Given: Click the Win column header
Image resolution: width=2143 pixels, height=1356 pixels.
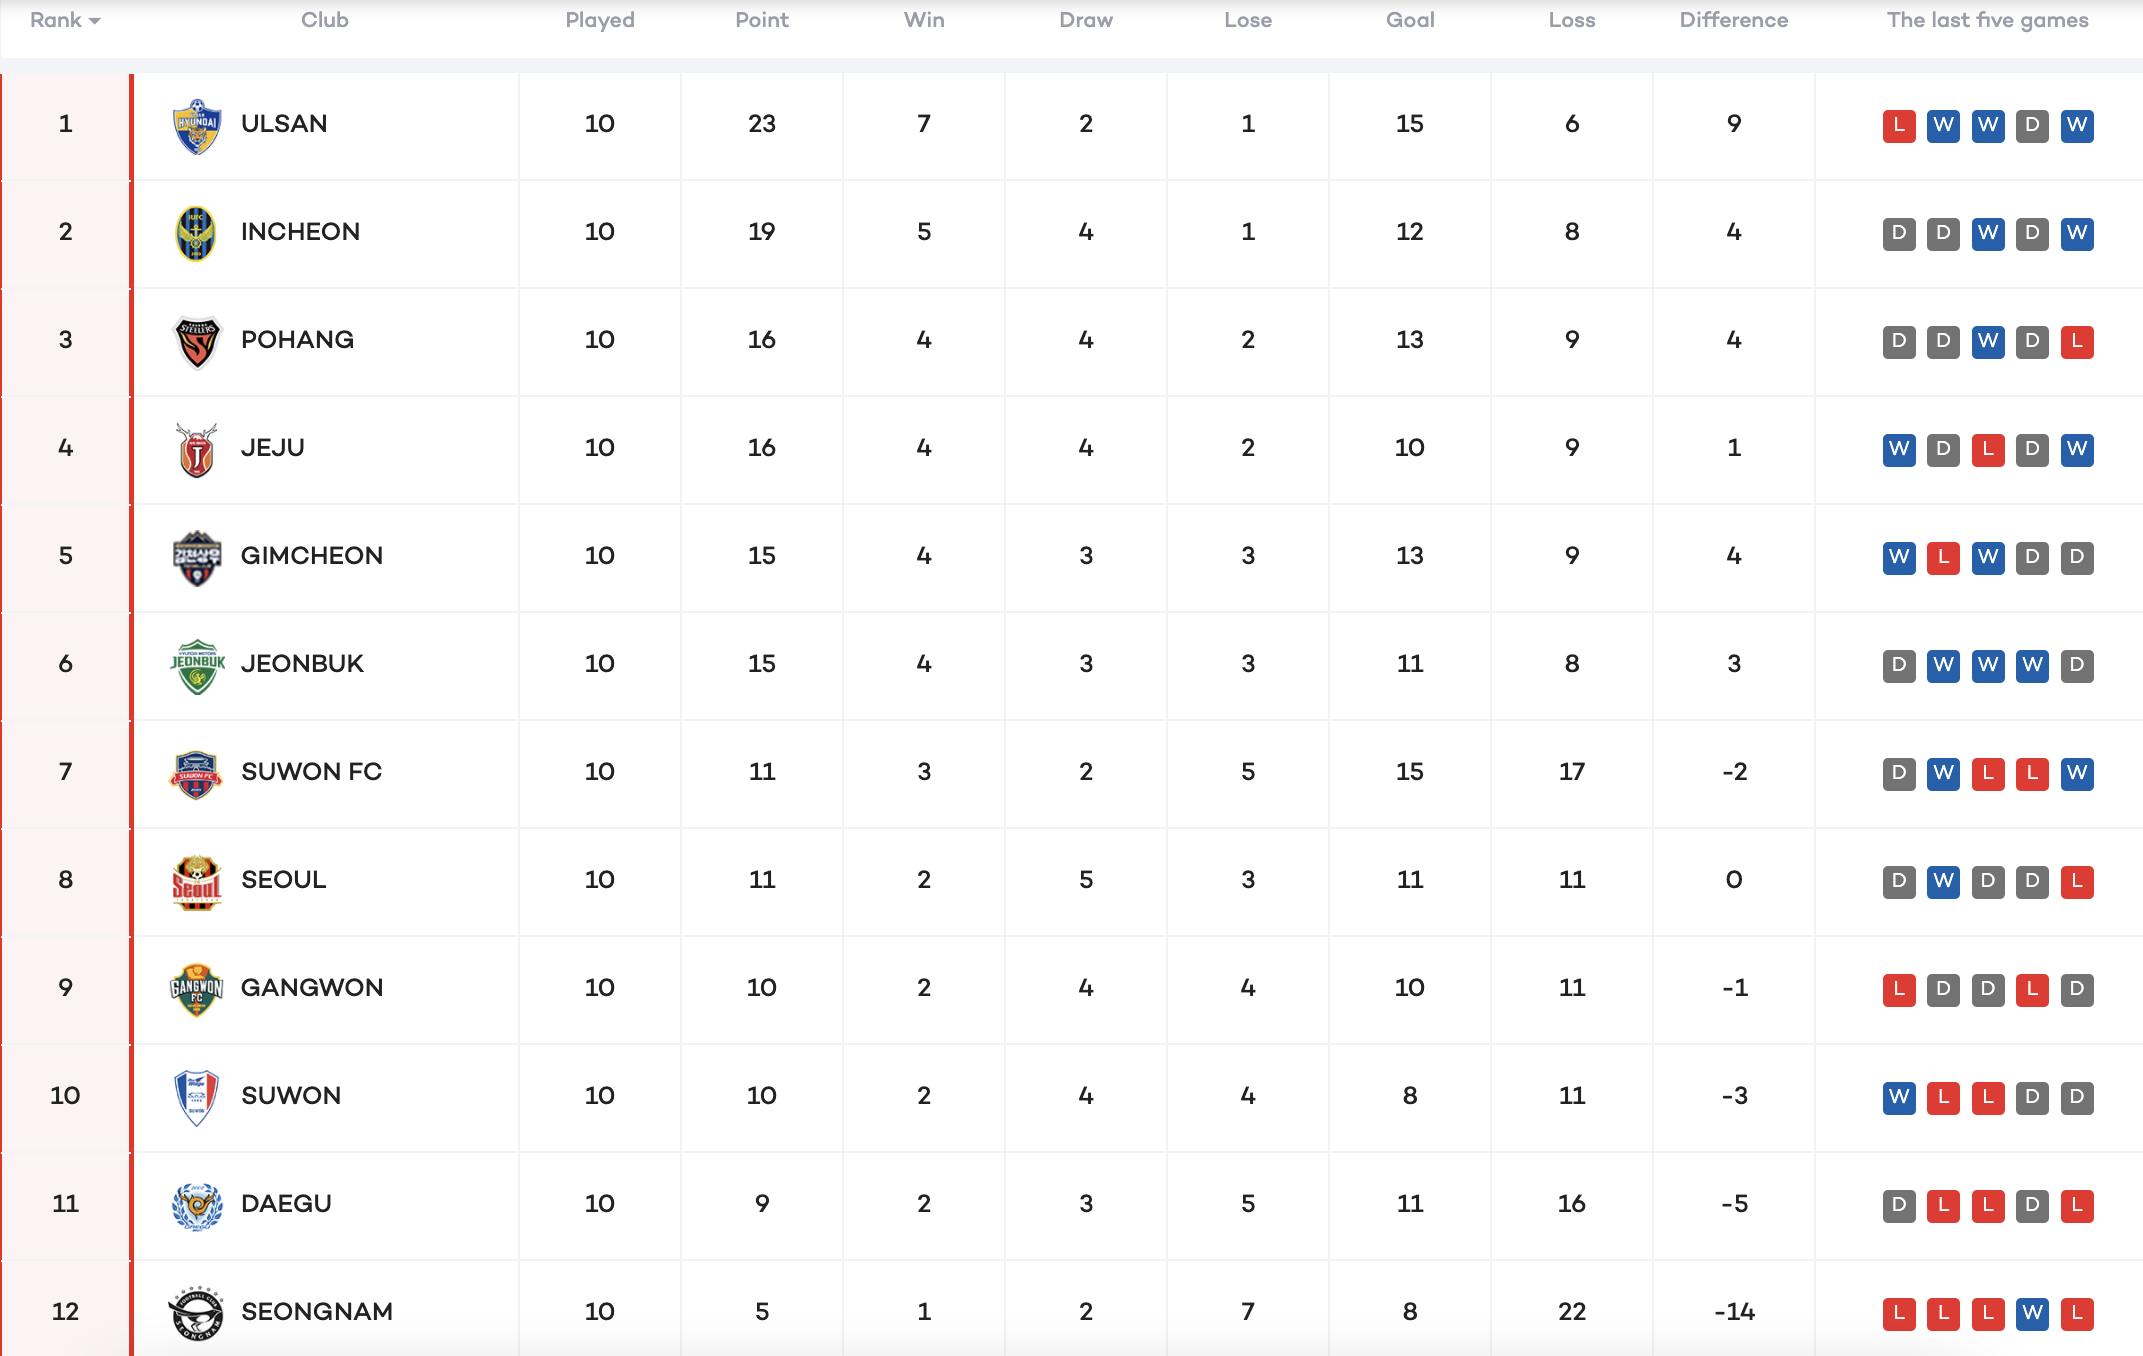Looking at the screenshot, I should coord(924,20).
